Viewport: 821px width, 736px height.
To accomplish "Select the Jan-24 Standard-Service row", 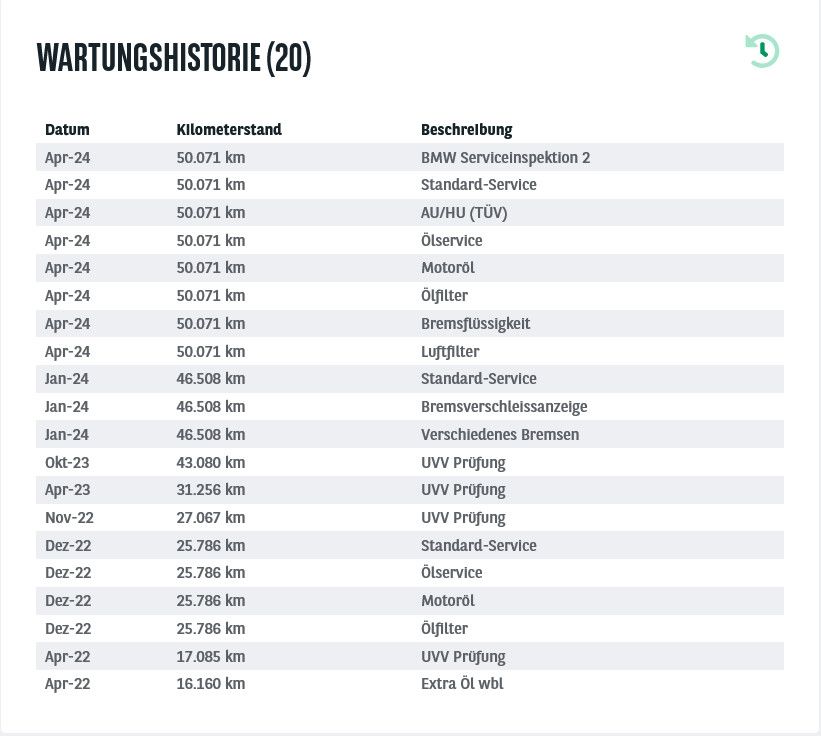I will coord(410,379).
